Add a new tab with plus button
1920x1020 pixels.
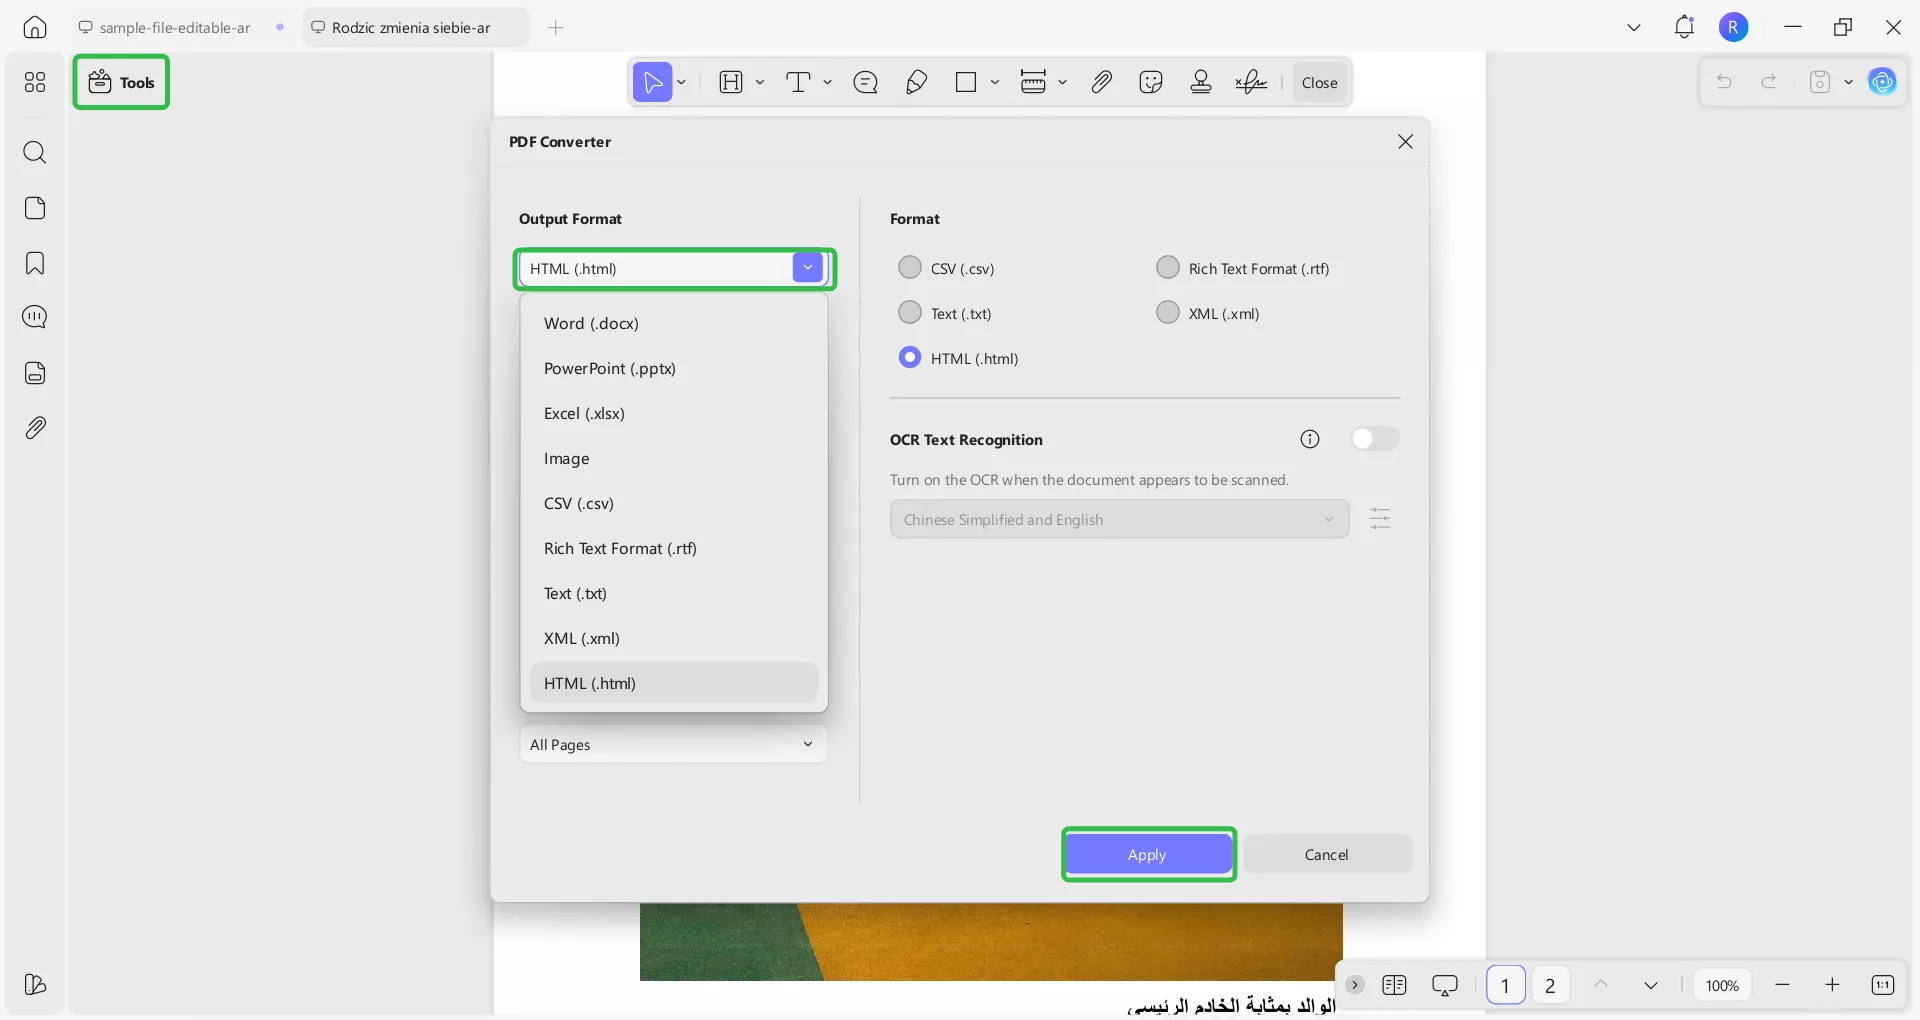coord(556,27)
